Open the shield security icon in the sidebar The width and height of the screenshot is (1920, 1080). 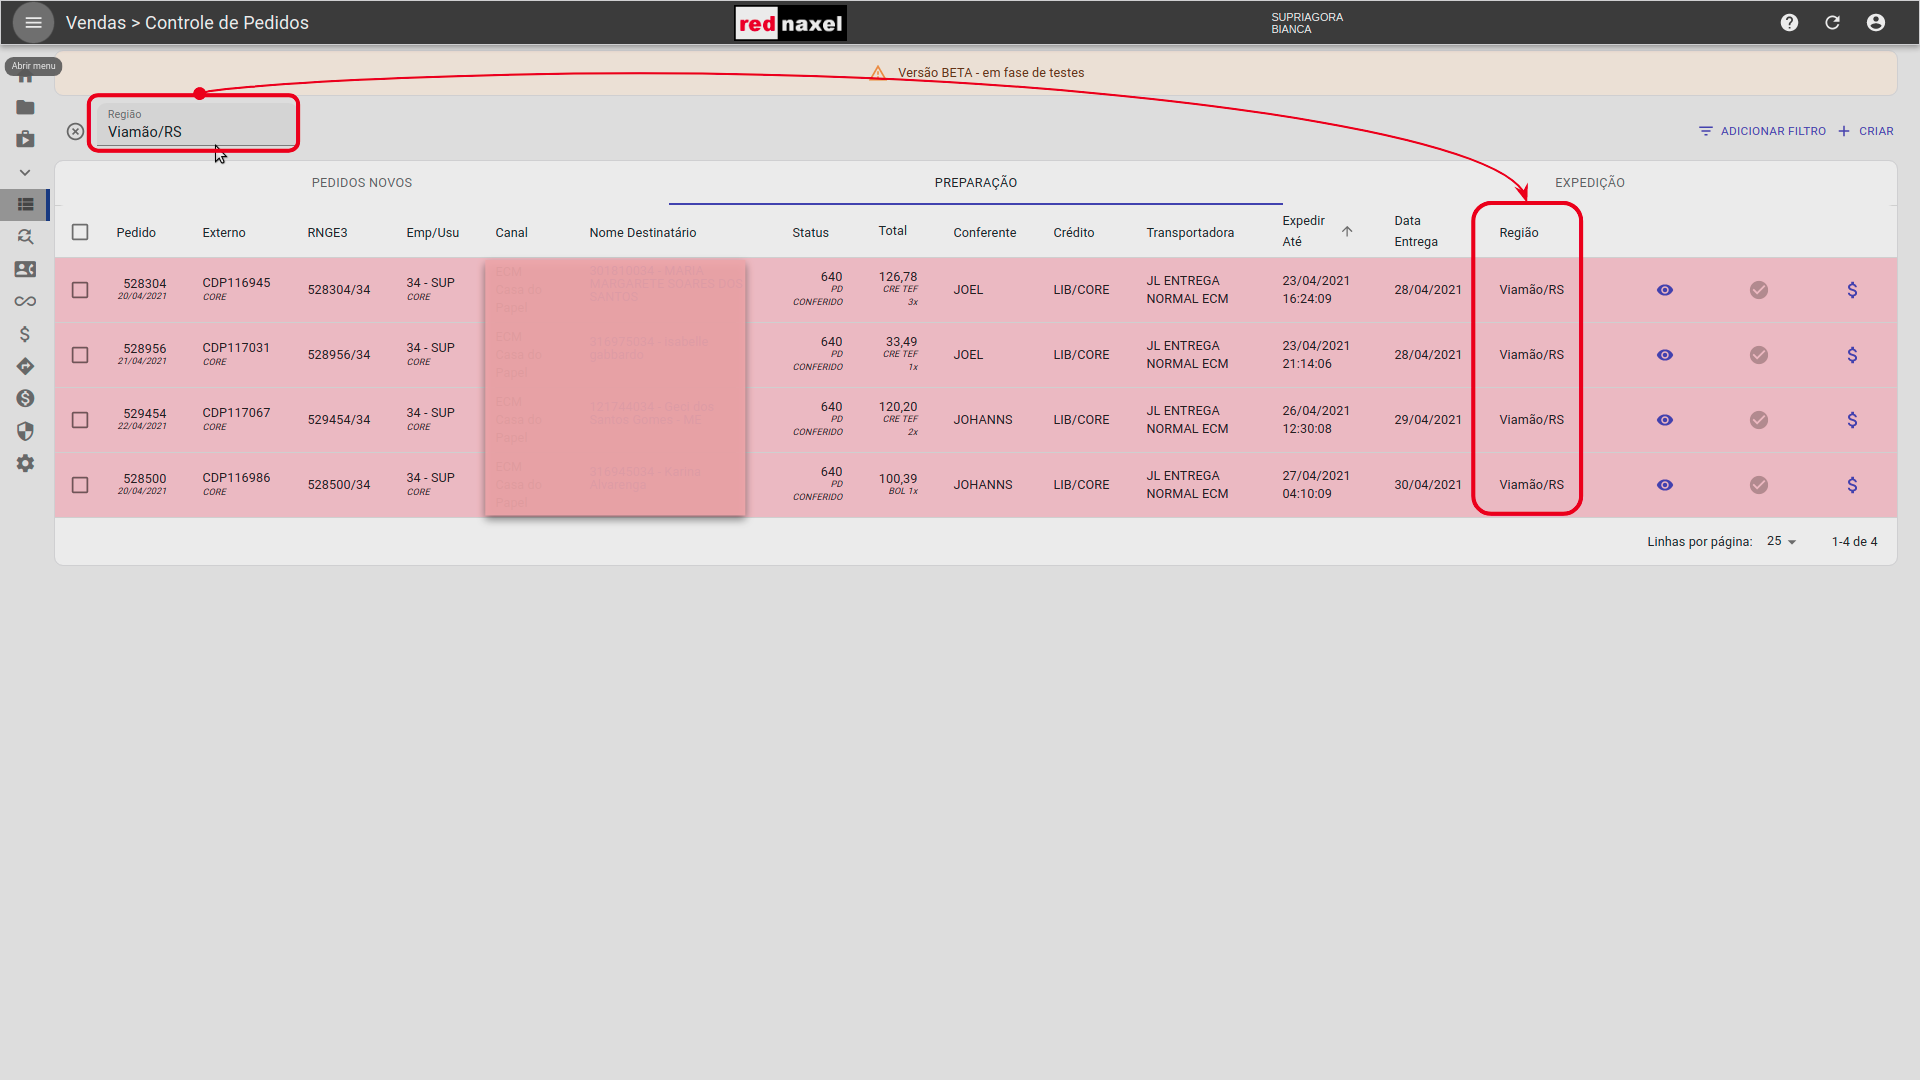click(x=25, y=431)
